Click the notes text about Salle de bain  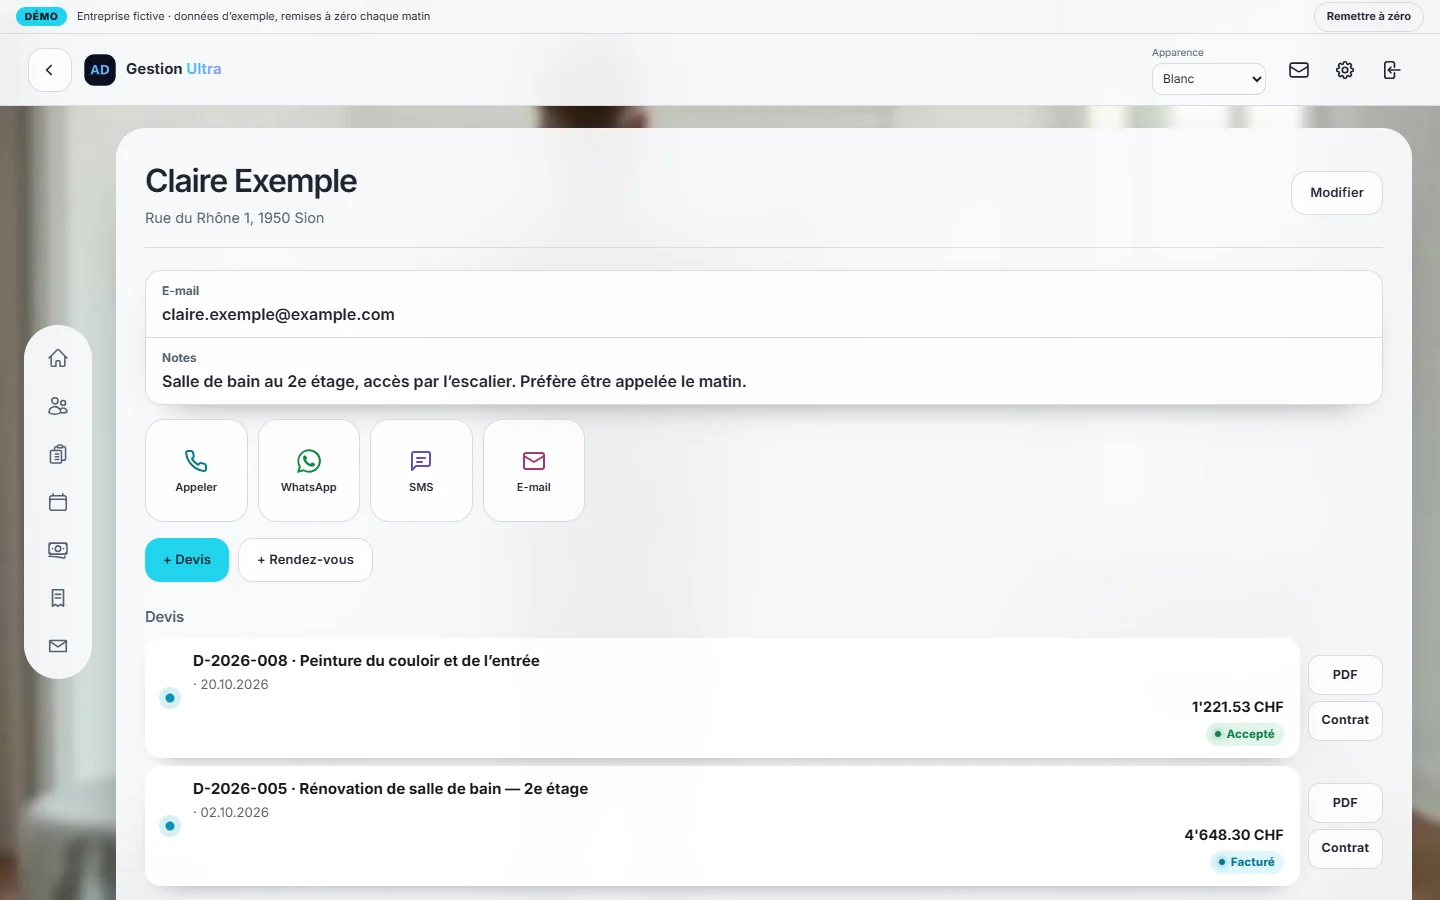point(454,382)
